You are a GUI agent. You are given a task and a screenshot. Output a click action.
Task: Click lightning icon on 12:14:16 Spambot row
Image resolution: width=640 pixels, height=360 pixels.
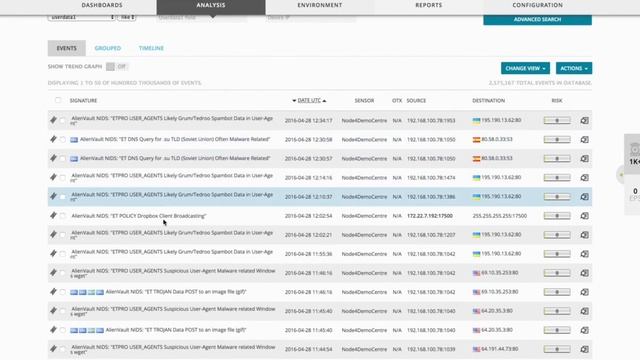(x=53, y=177)
